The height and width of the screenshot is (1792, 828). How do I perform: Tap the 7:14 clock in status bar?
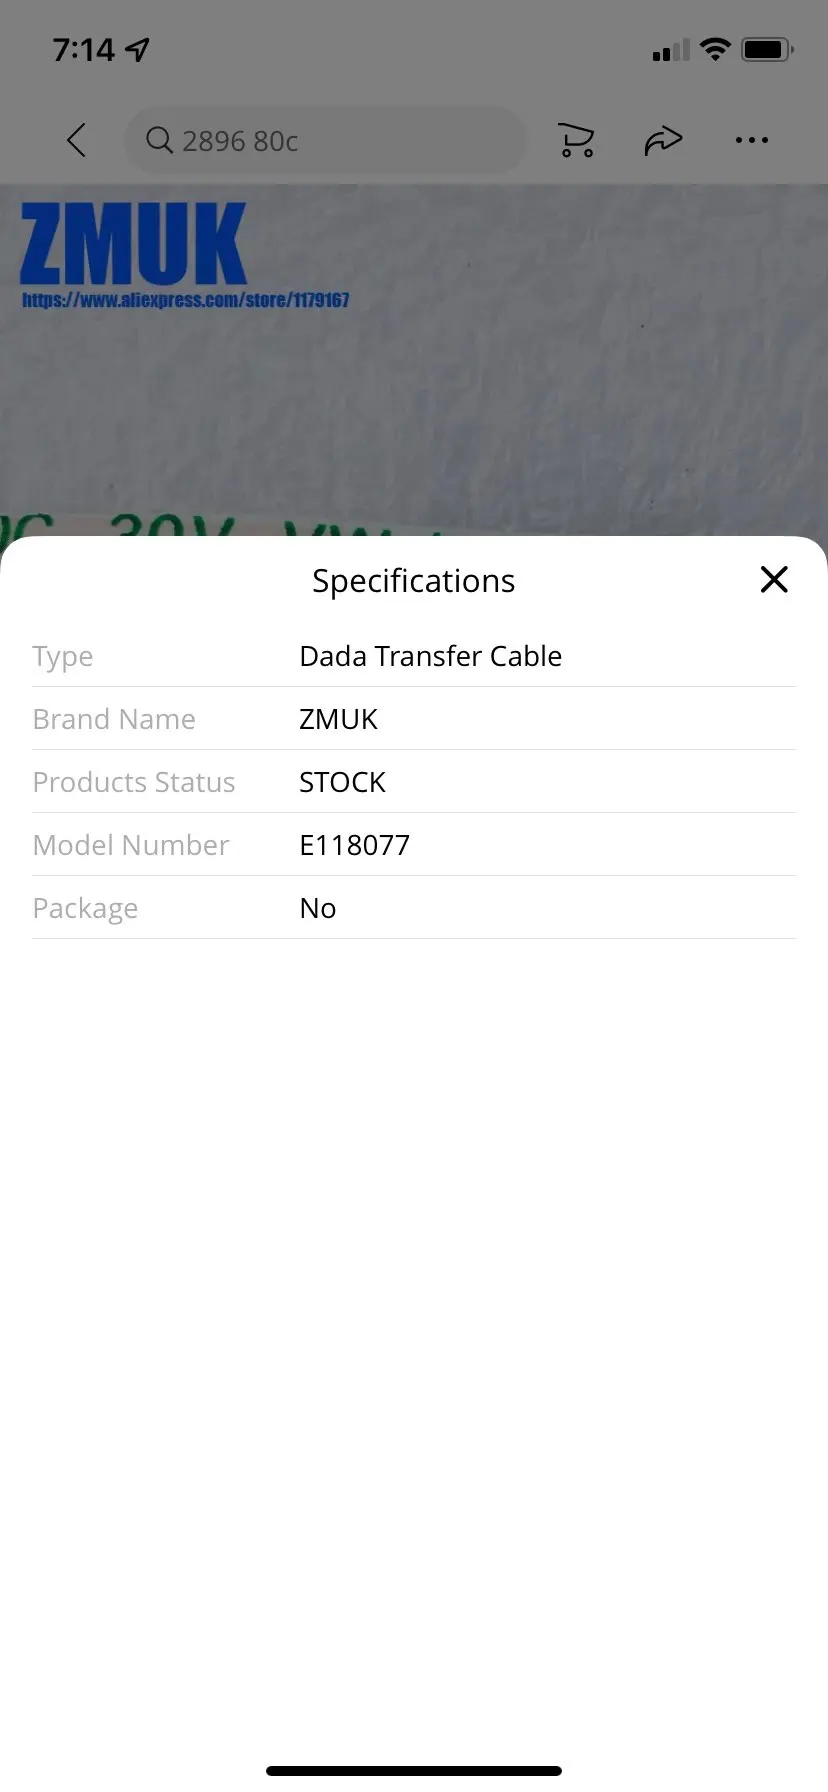pos(84,49)
